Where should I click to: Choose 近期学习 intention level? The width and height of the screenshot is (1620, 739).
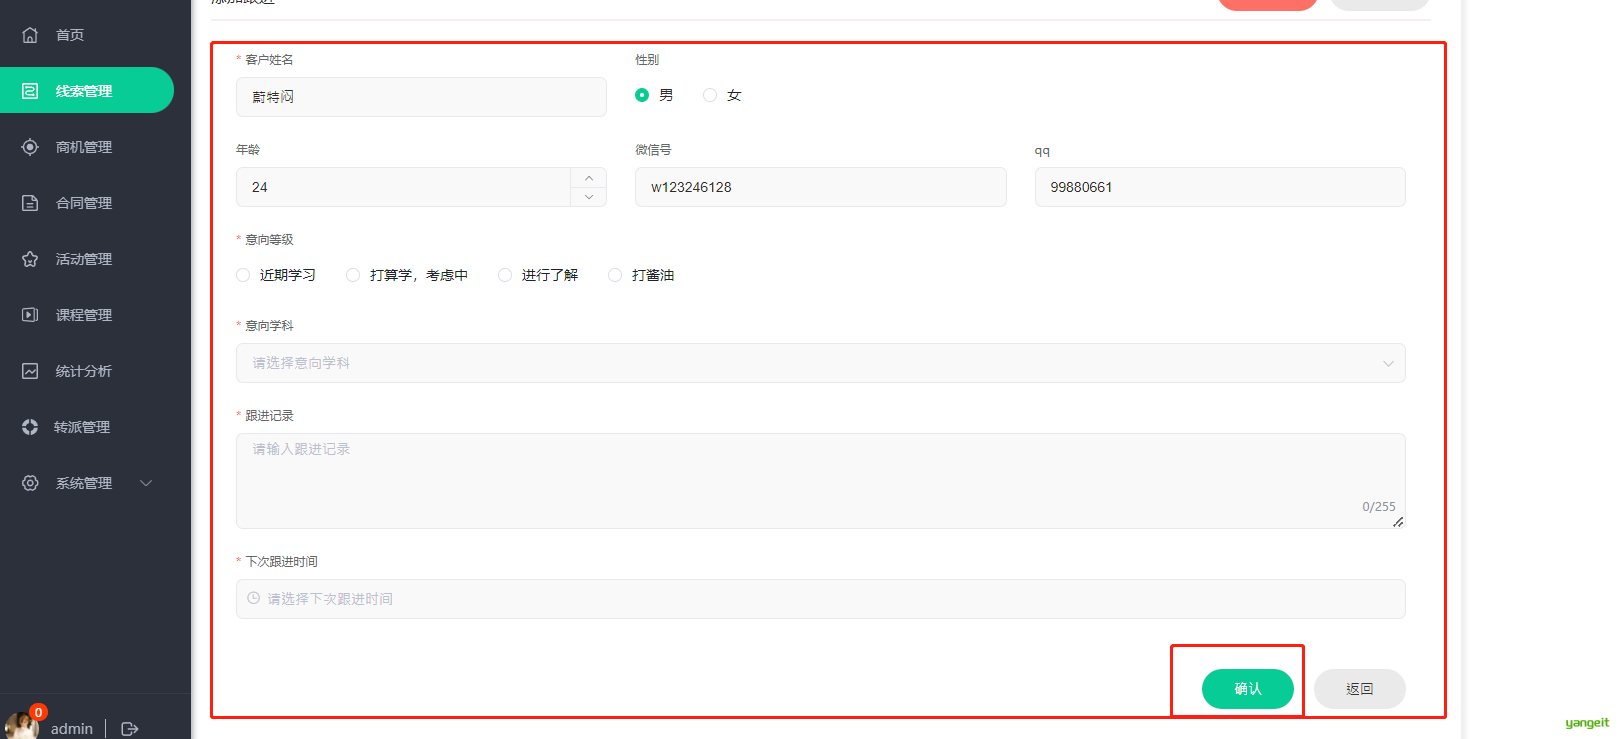[x=243, y=275]
